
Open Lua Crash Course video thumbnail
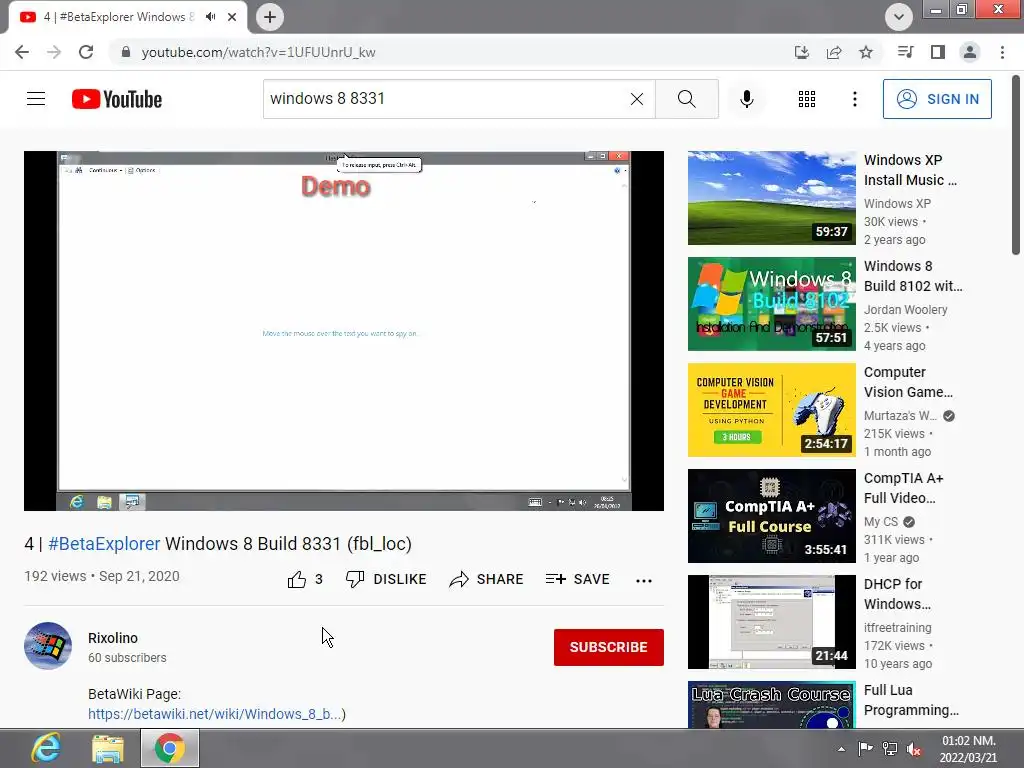pos(771,705)
